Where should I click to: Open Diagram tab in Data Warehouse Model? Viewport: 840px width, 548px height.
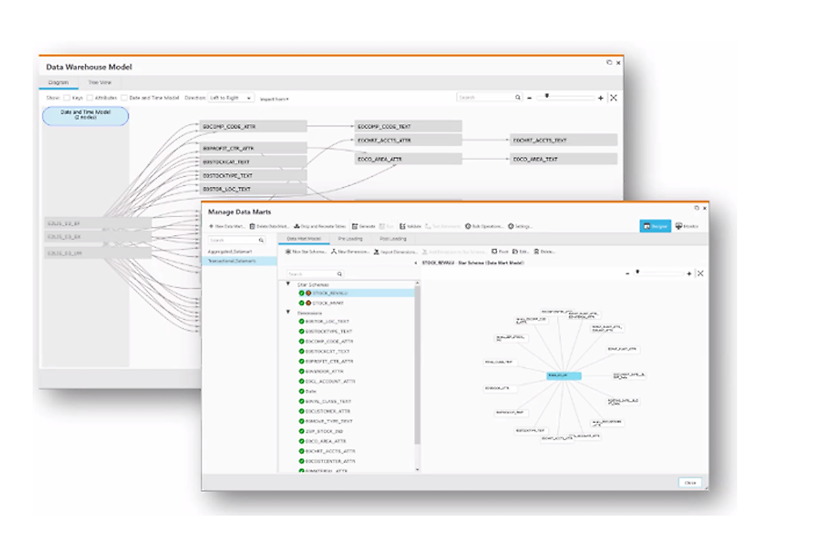point(58,82)
